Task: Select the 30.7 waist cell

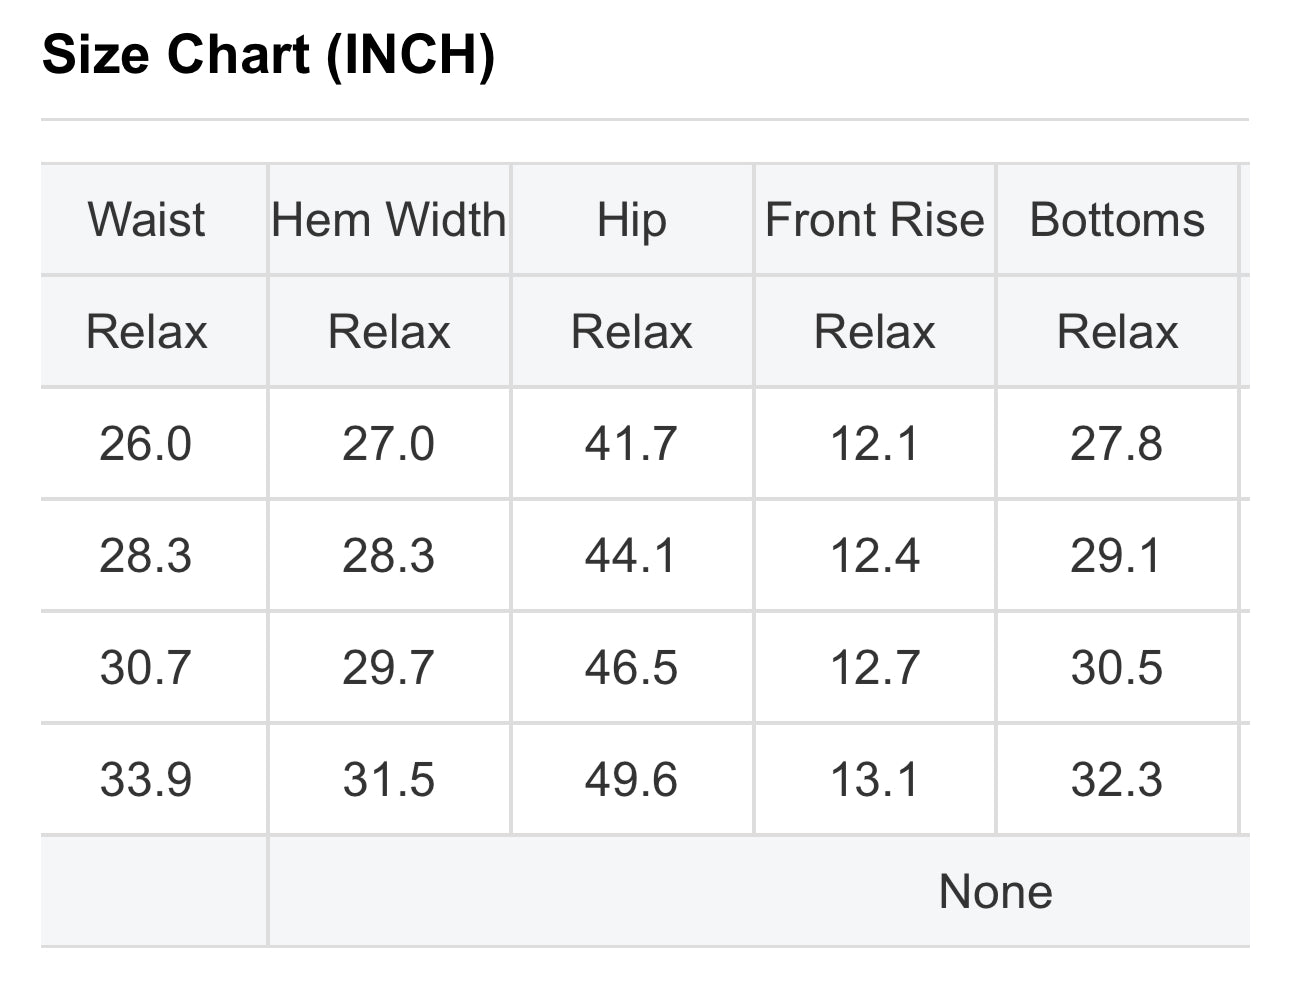Action: (146, 668)
